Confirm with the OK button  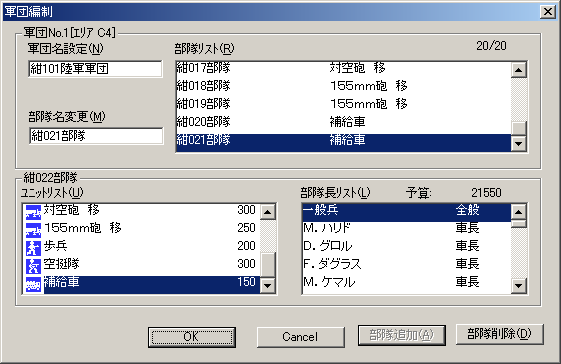[x=192, y=337]
